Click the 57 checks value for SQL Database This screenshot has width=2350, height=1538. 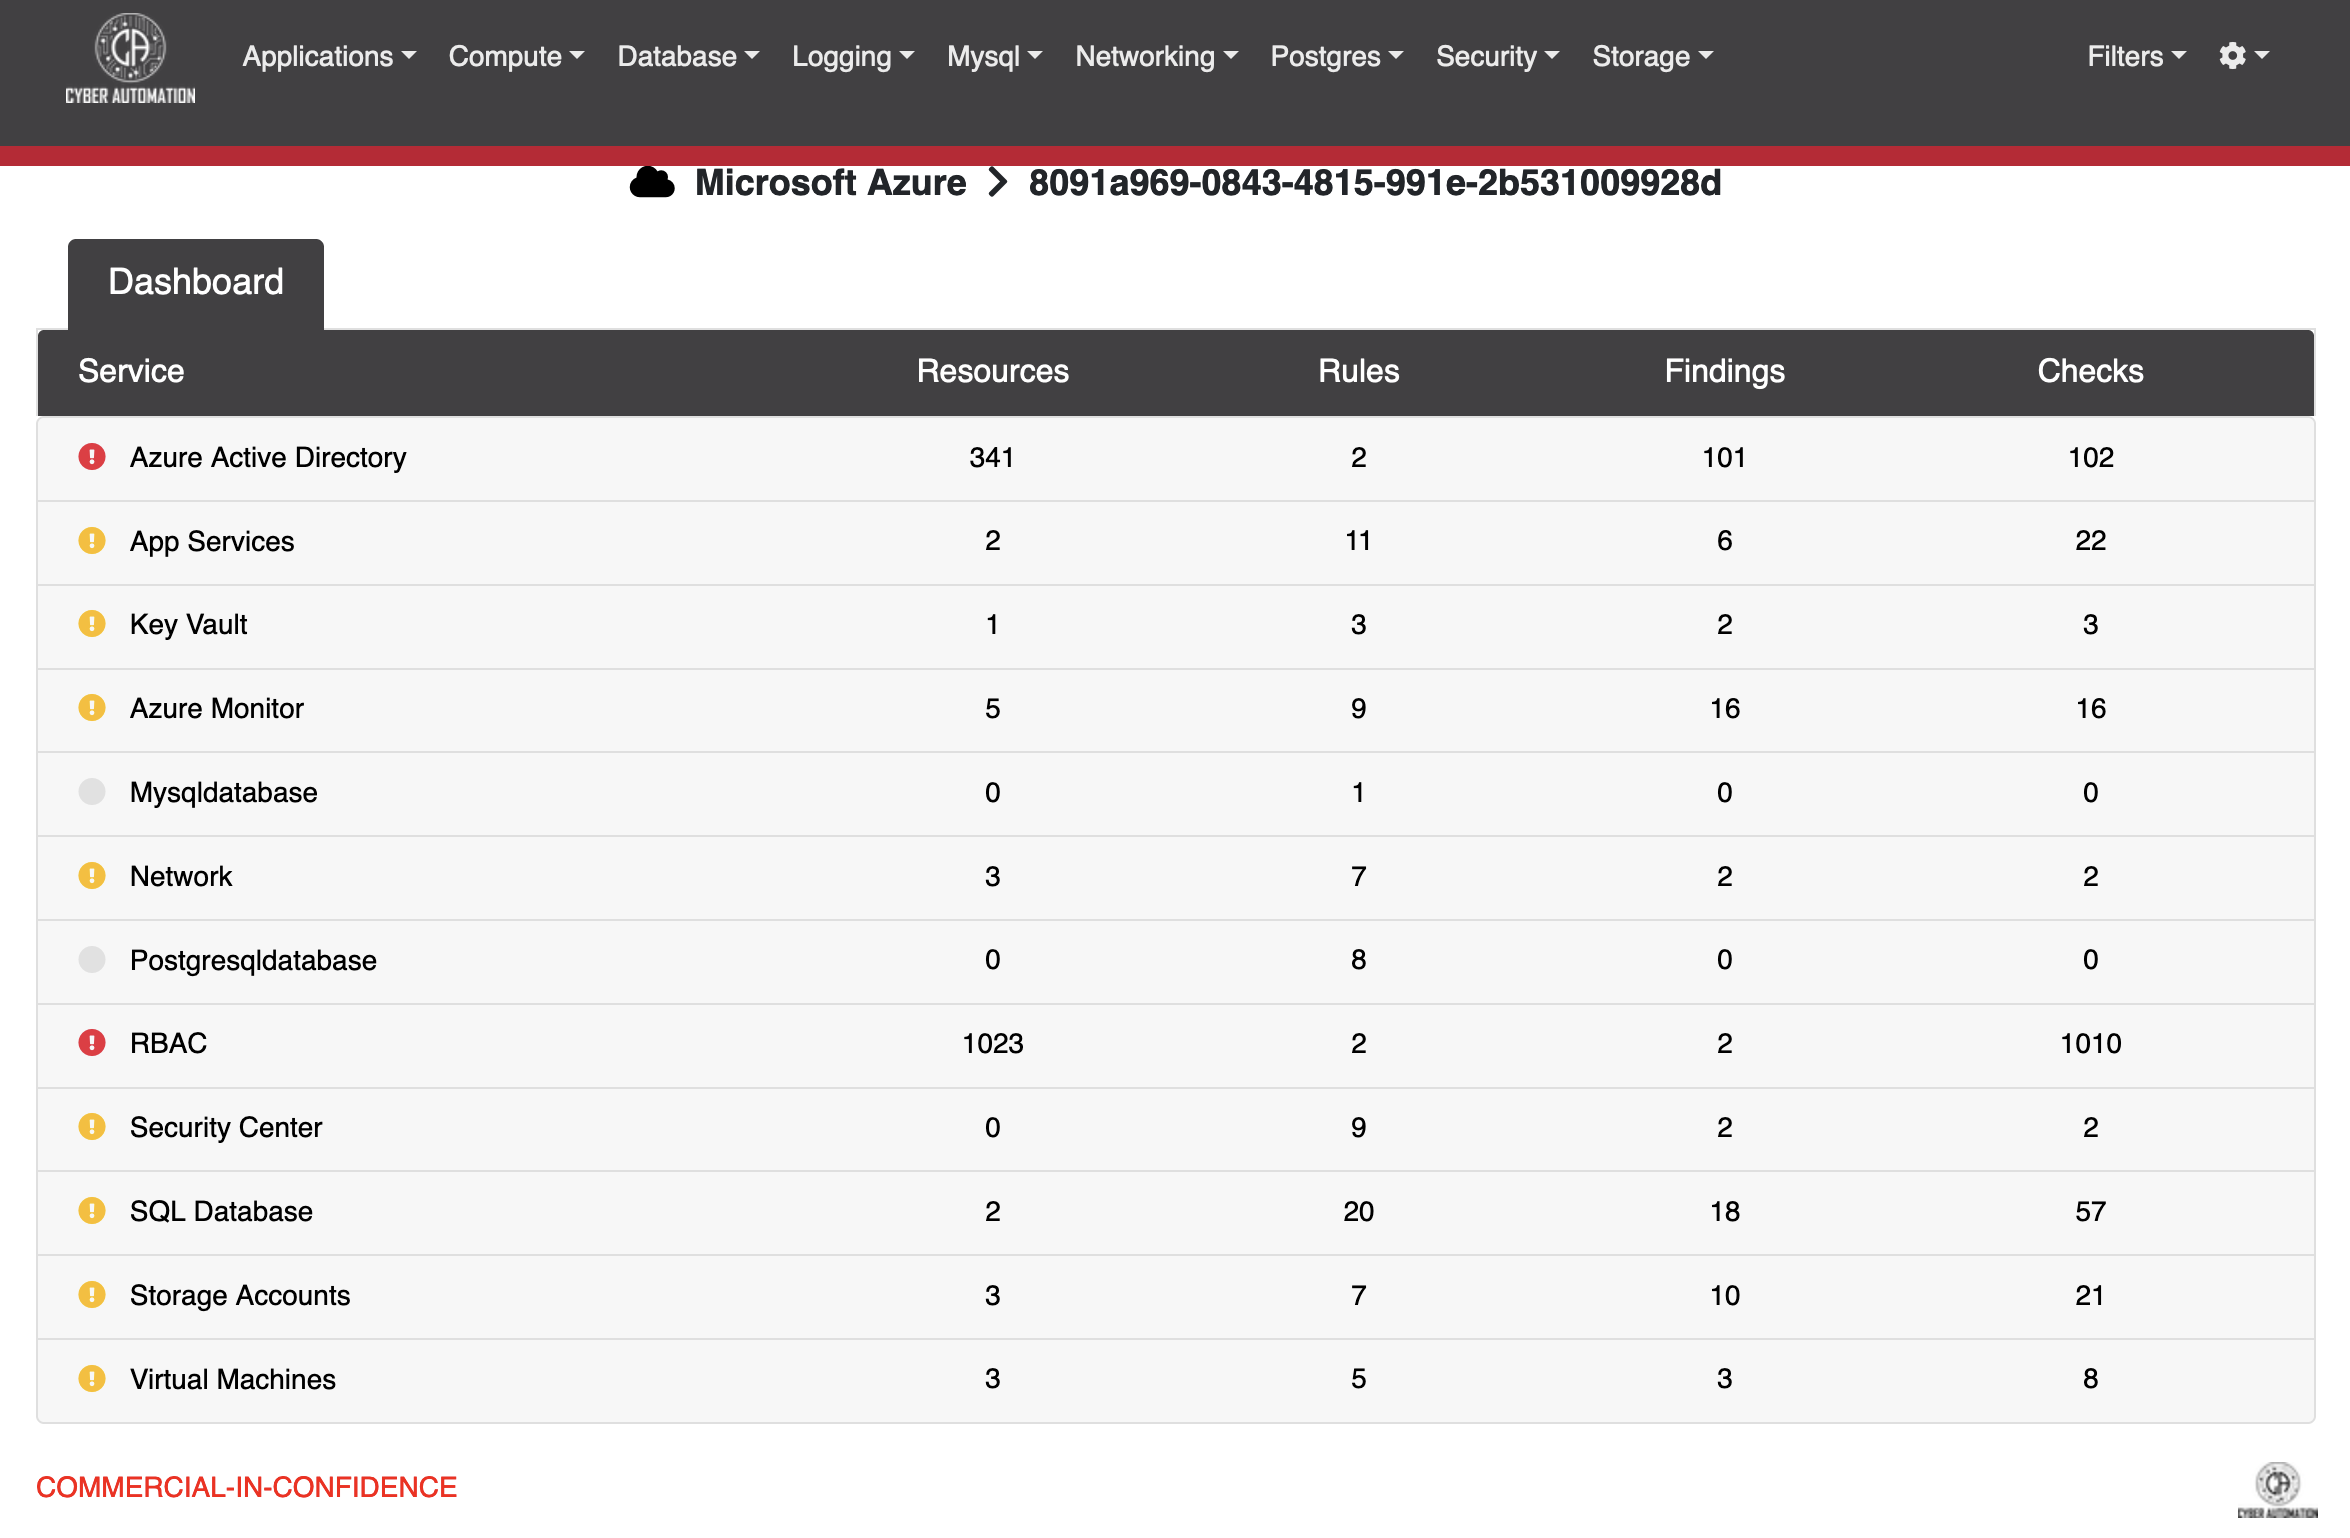click(x=2090, y=1211)
